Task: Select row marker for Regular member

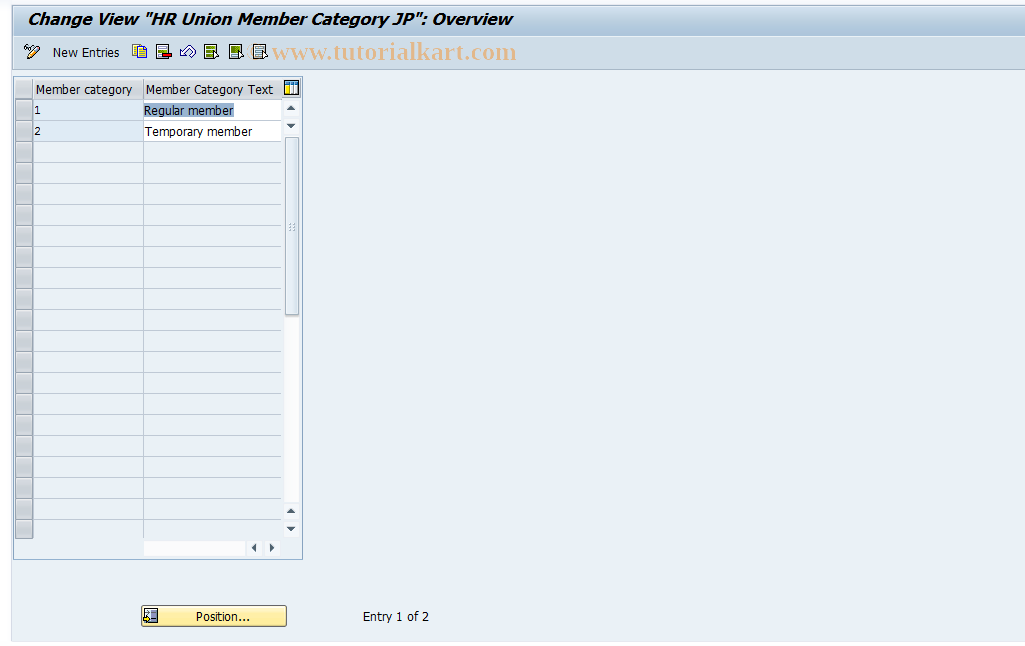Action: point(24,110)
